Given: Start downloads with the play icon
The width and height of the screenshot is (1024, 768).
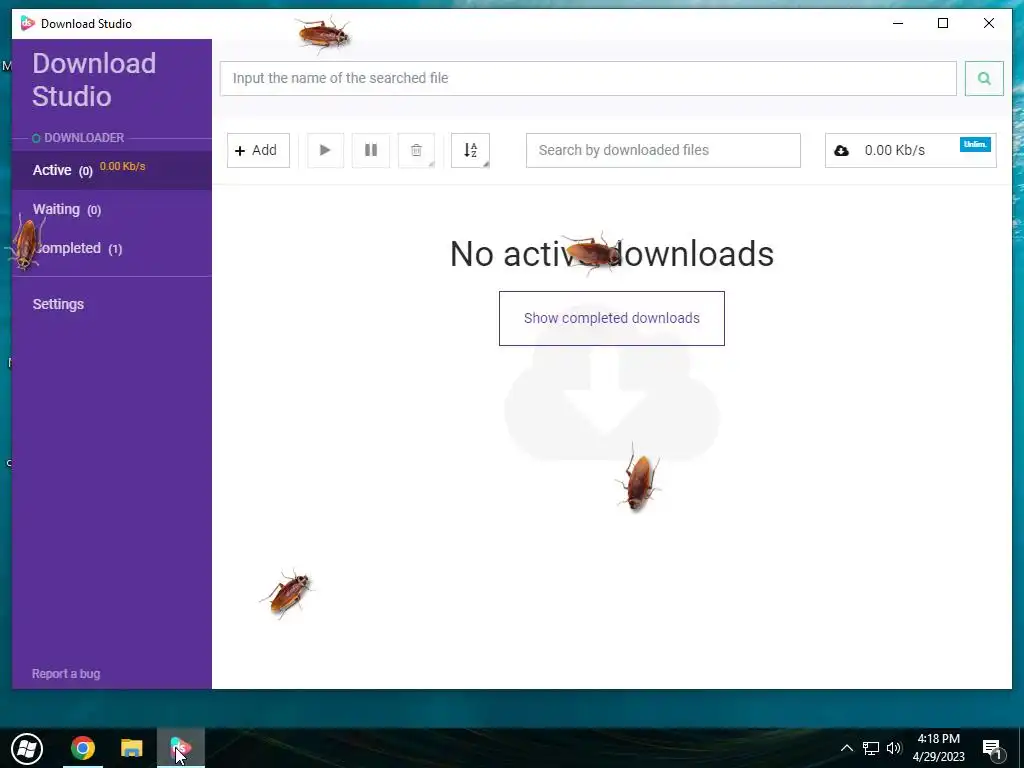Looking at the screenshot, I should tap(325, 150).
